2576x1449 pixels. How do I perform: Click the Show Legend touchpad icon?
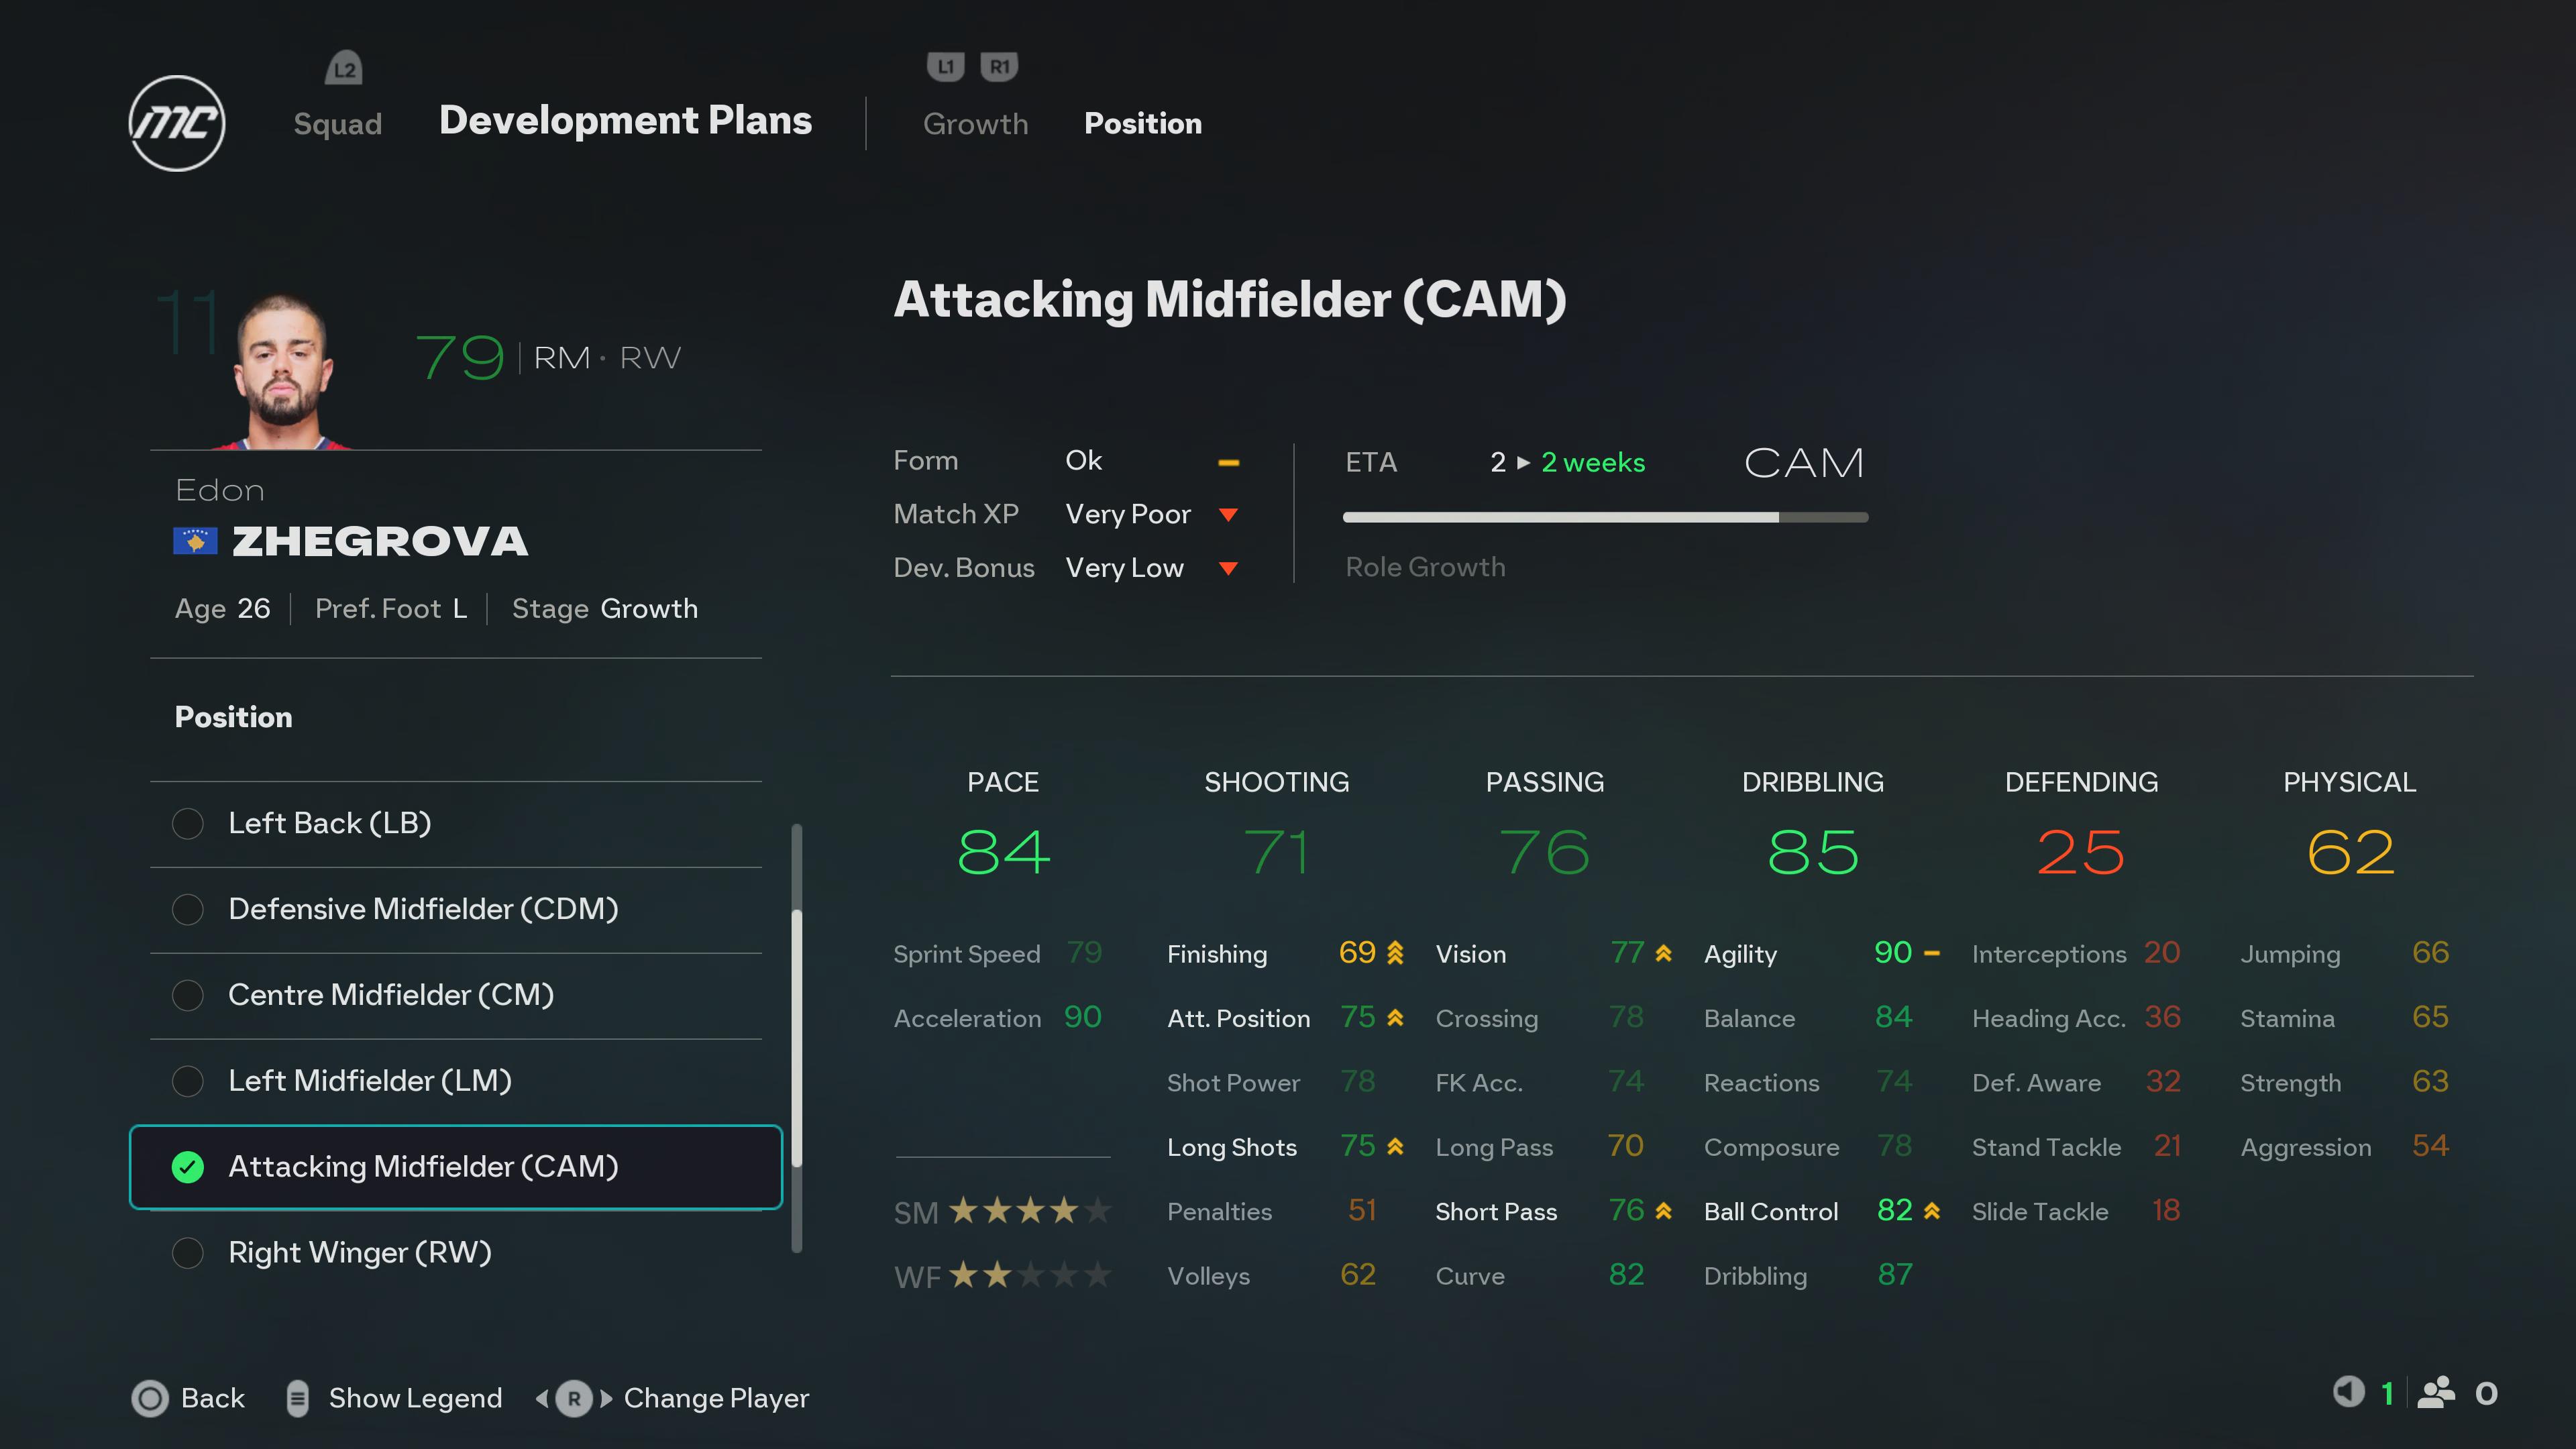coord(297,1398)
